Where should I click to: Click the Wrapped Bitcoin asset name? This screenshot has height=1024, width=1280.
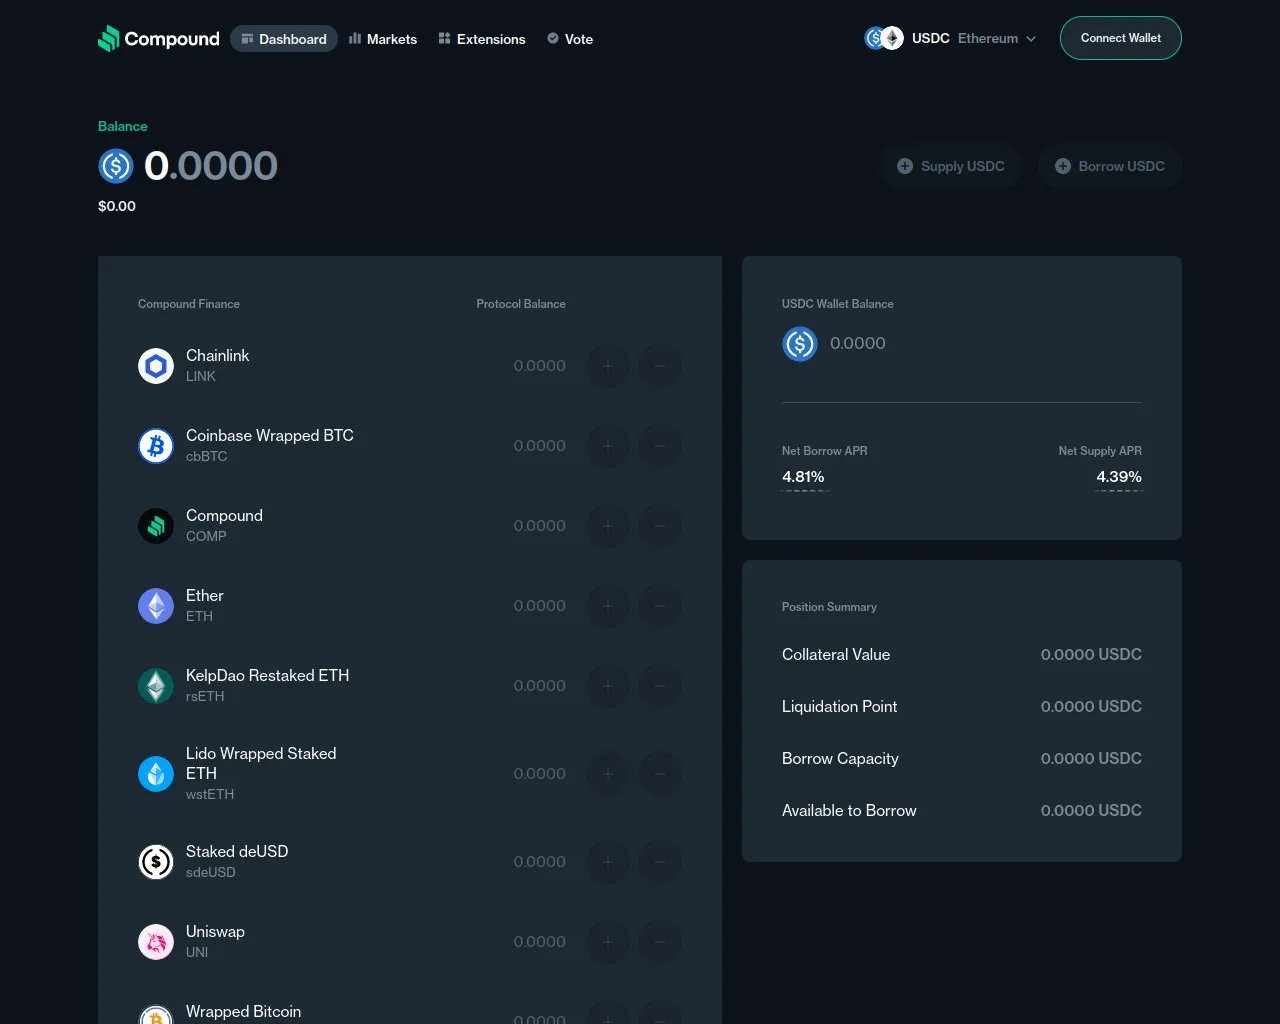(x=243, y=1012)
